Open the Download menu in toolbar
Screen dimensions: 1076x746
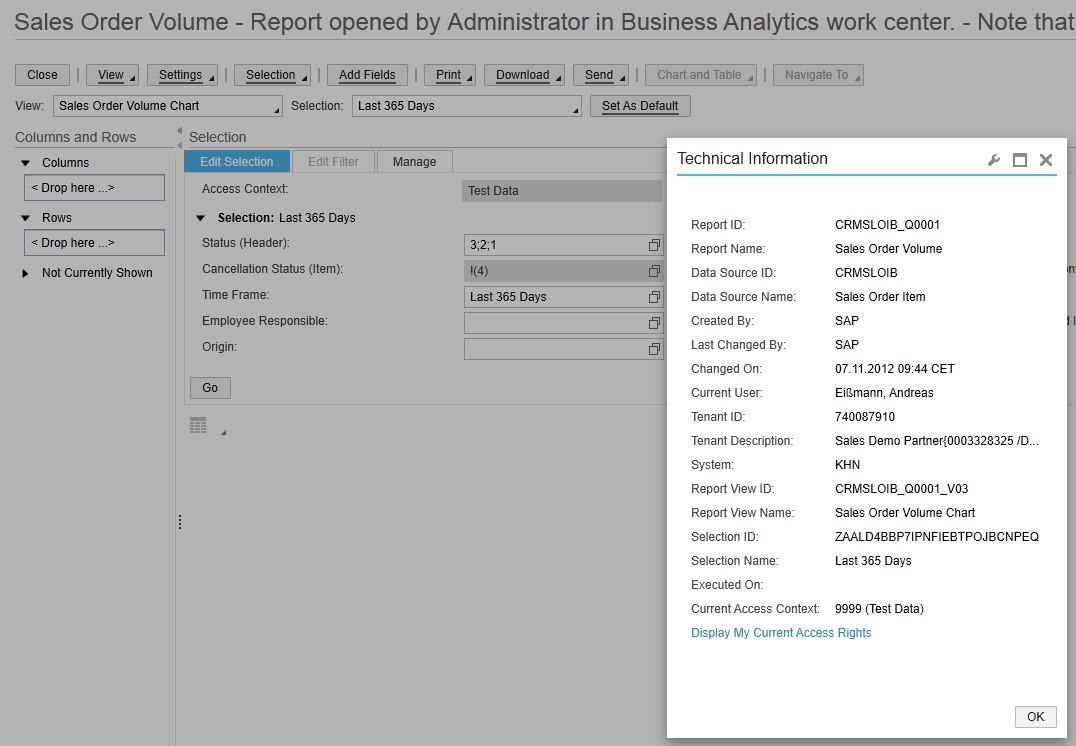[x=523, y=75]
